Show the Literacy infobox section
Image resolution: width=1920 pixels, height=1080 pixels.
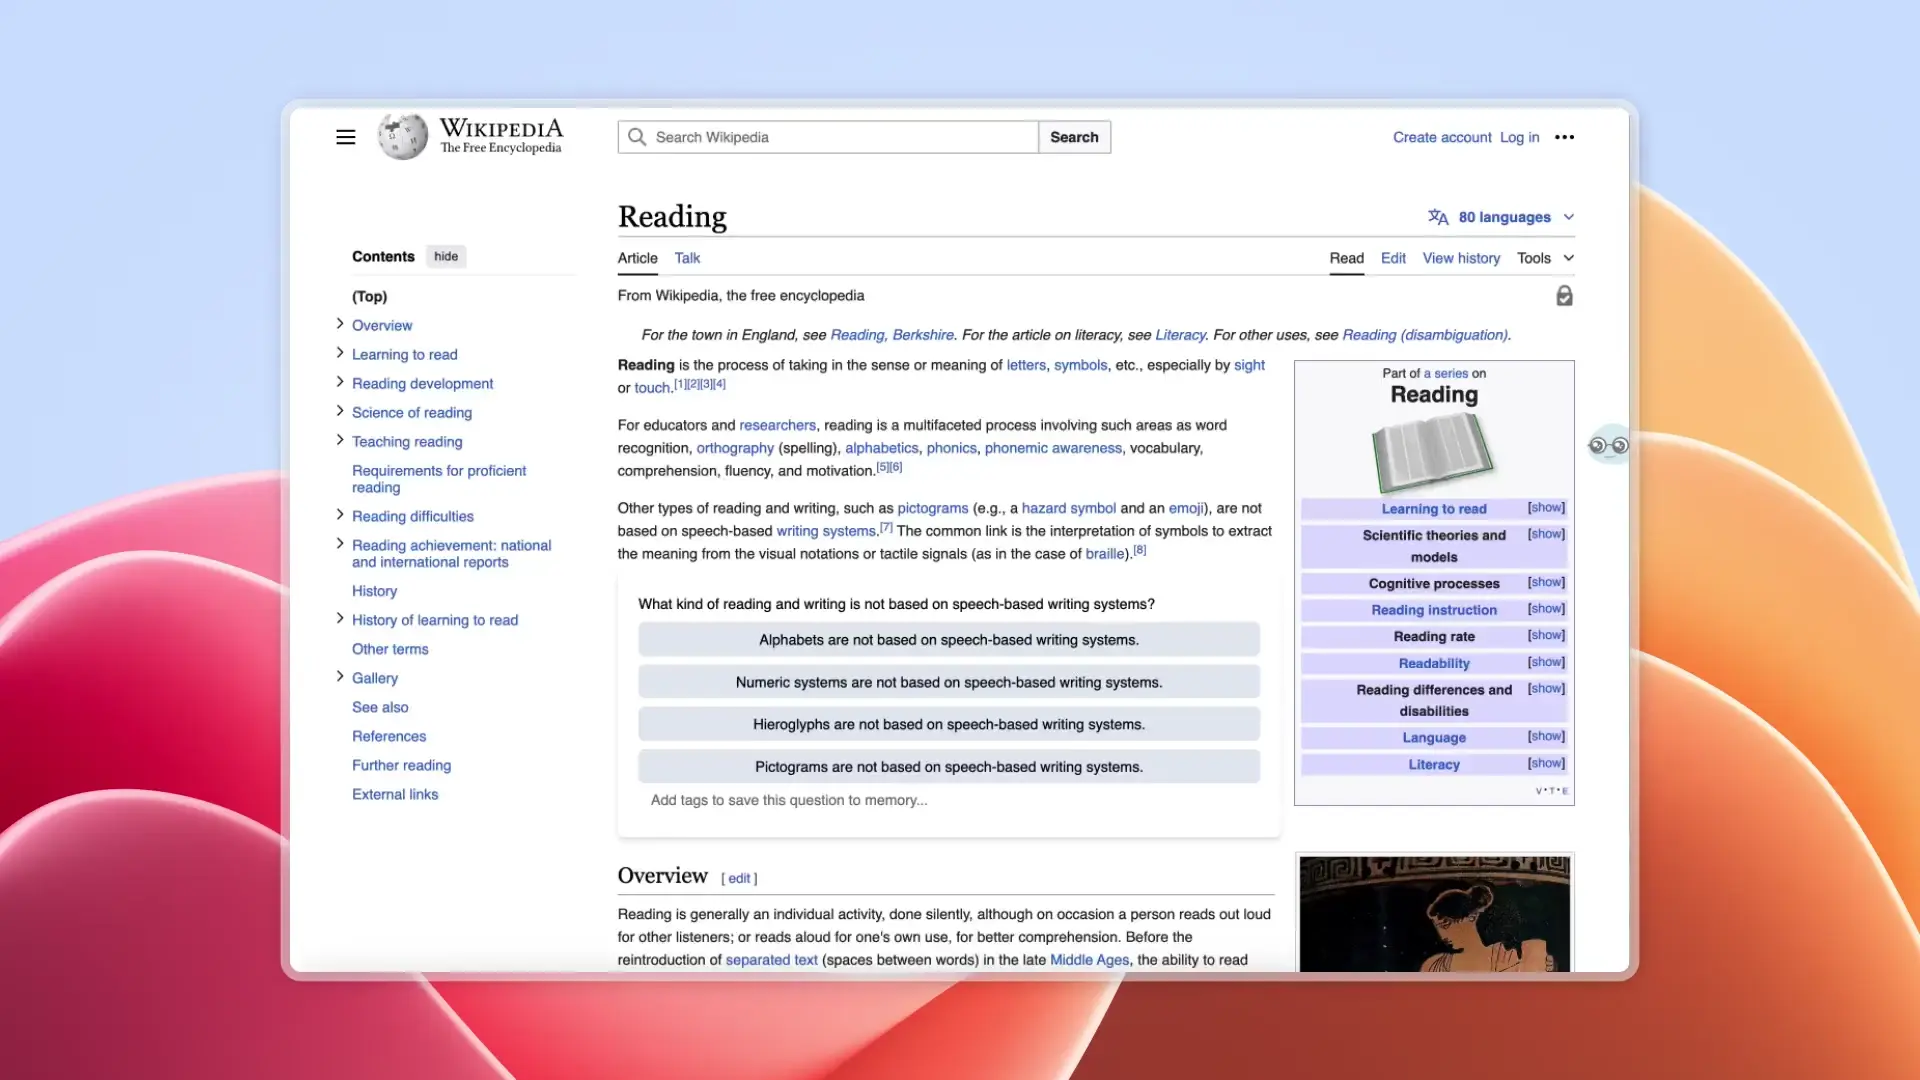(1546, 763)
